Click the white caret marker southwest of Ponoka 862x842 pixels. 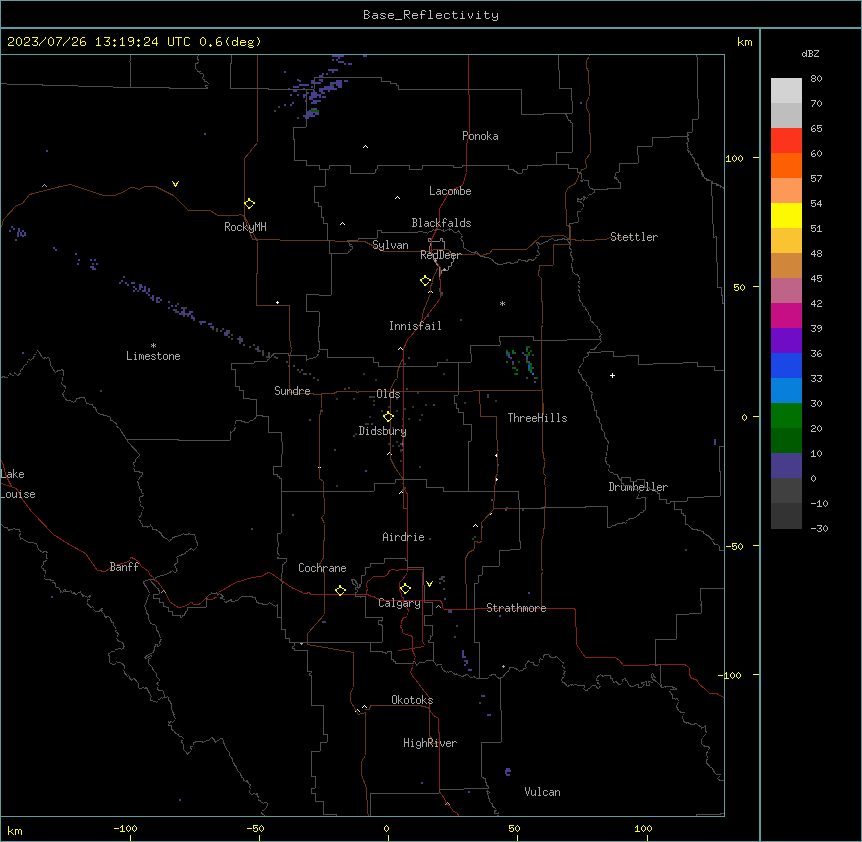[366, 147]
